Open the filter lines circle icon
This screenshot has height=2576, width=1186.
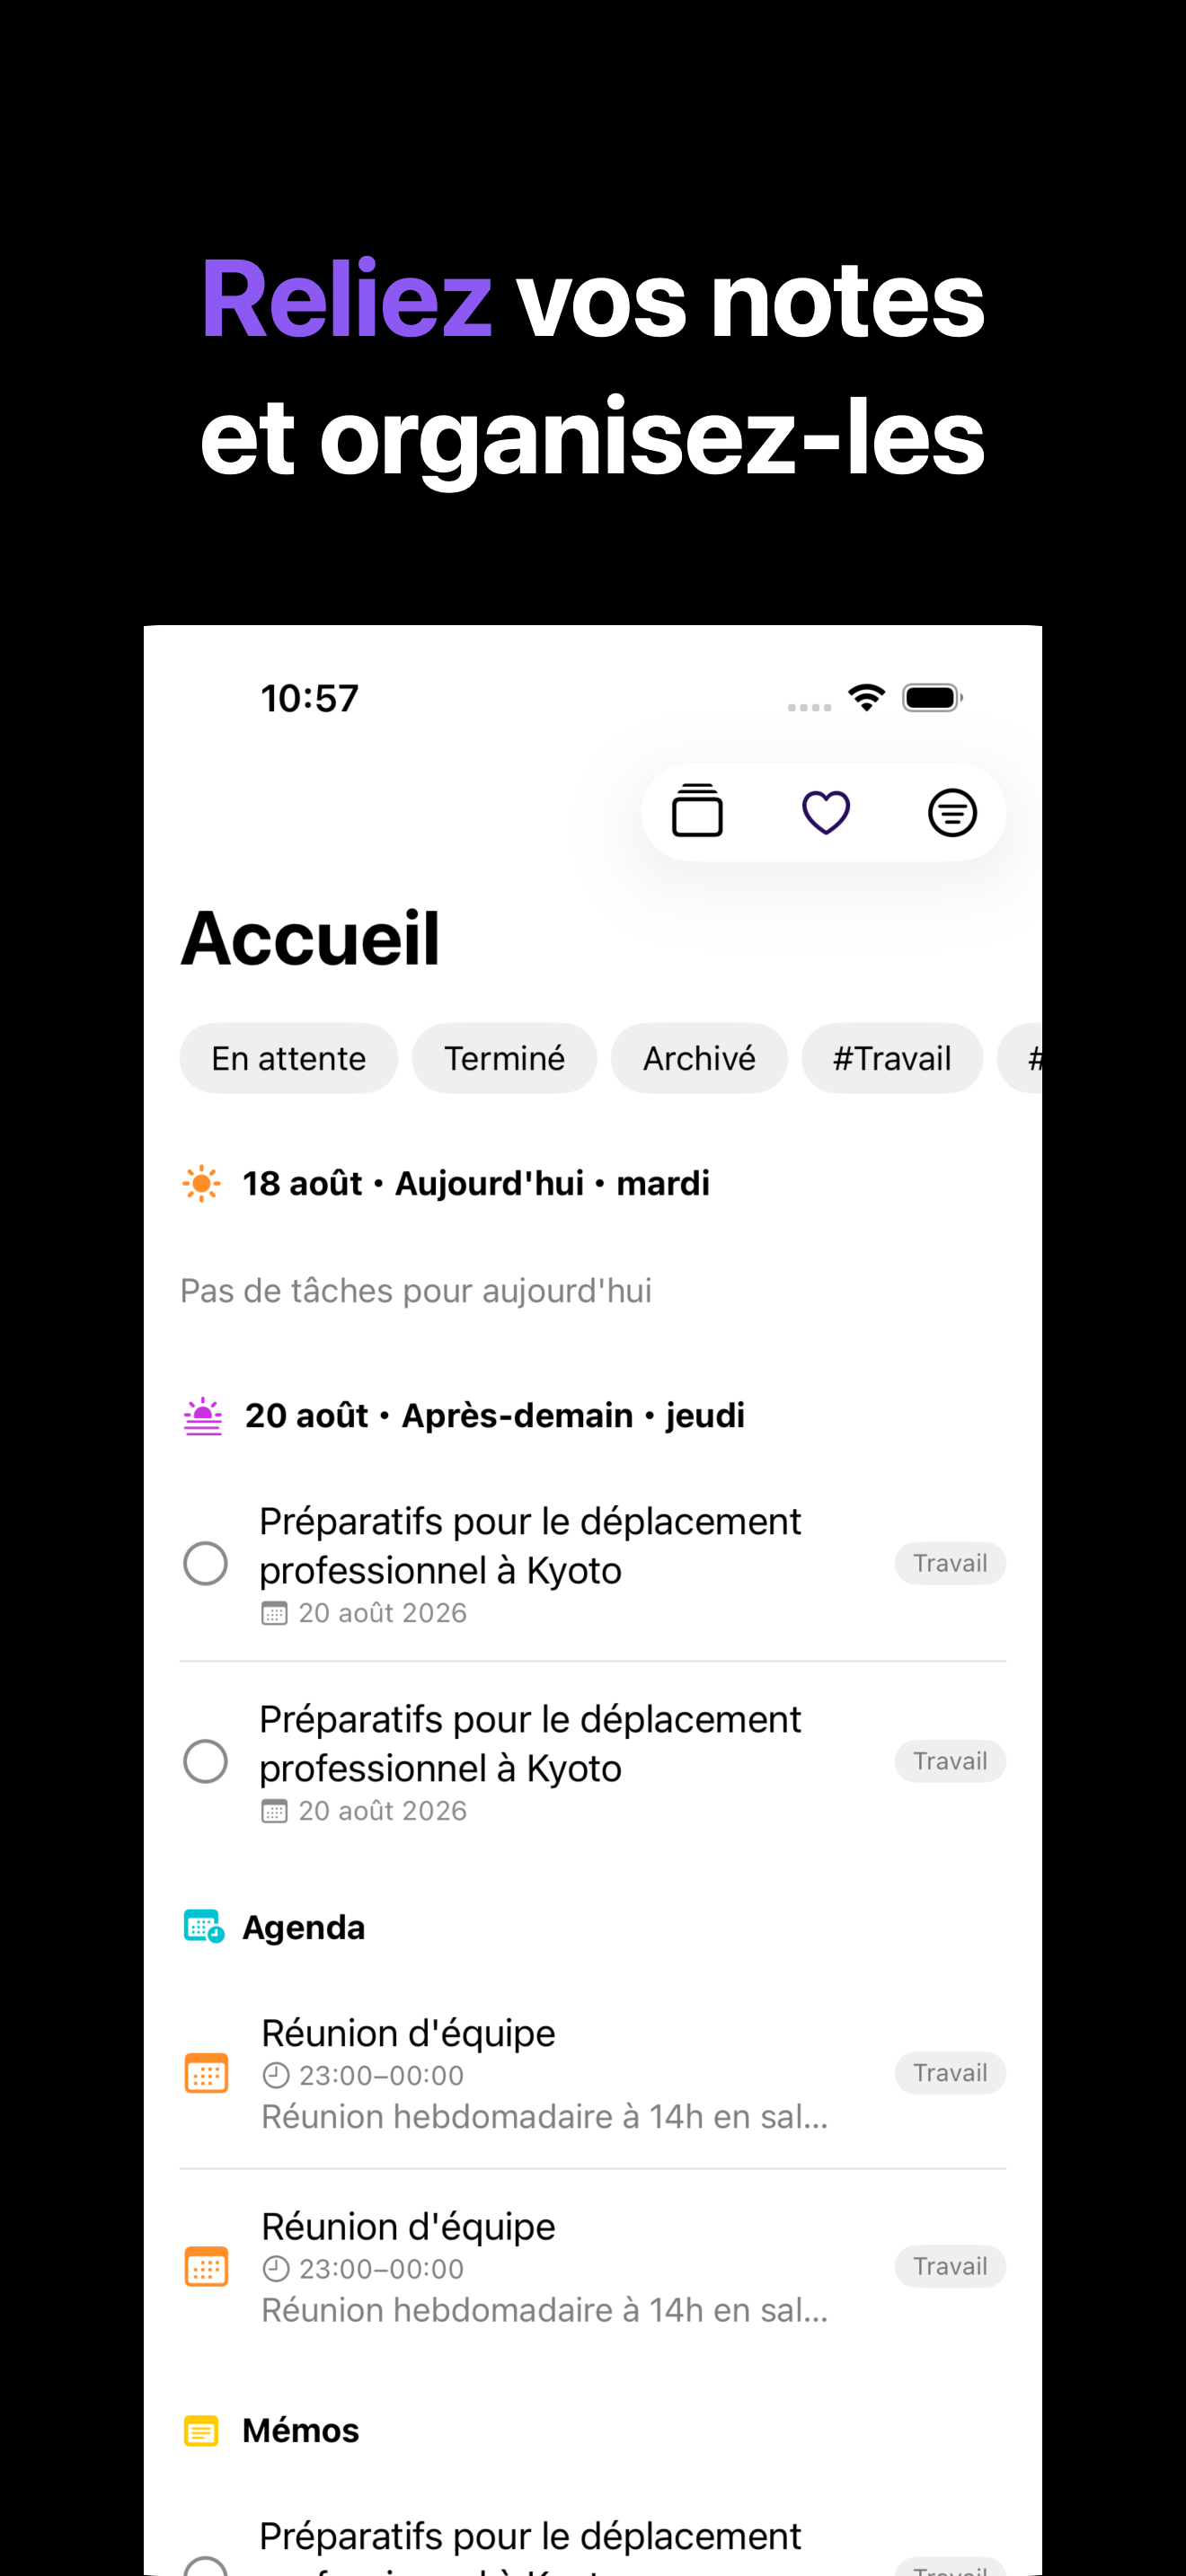tap(952, 812)
